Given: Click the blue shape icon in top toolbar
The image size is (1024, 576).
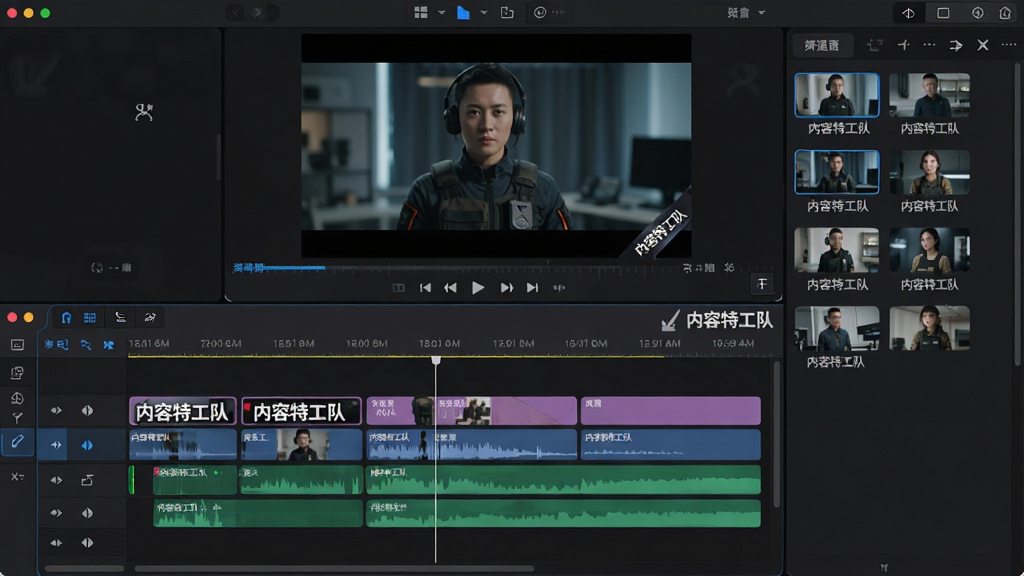Looking at the screenshot, I should (463, 12).
